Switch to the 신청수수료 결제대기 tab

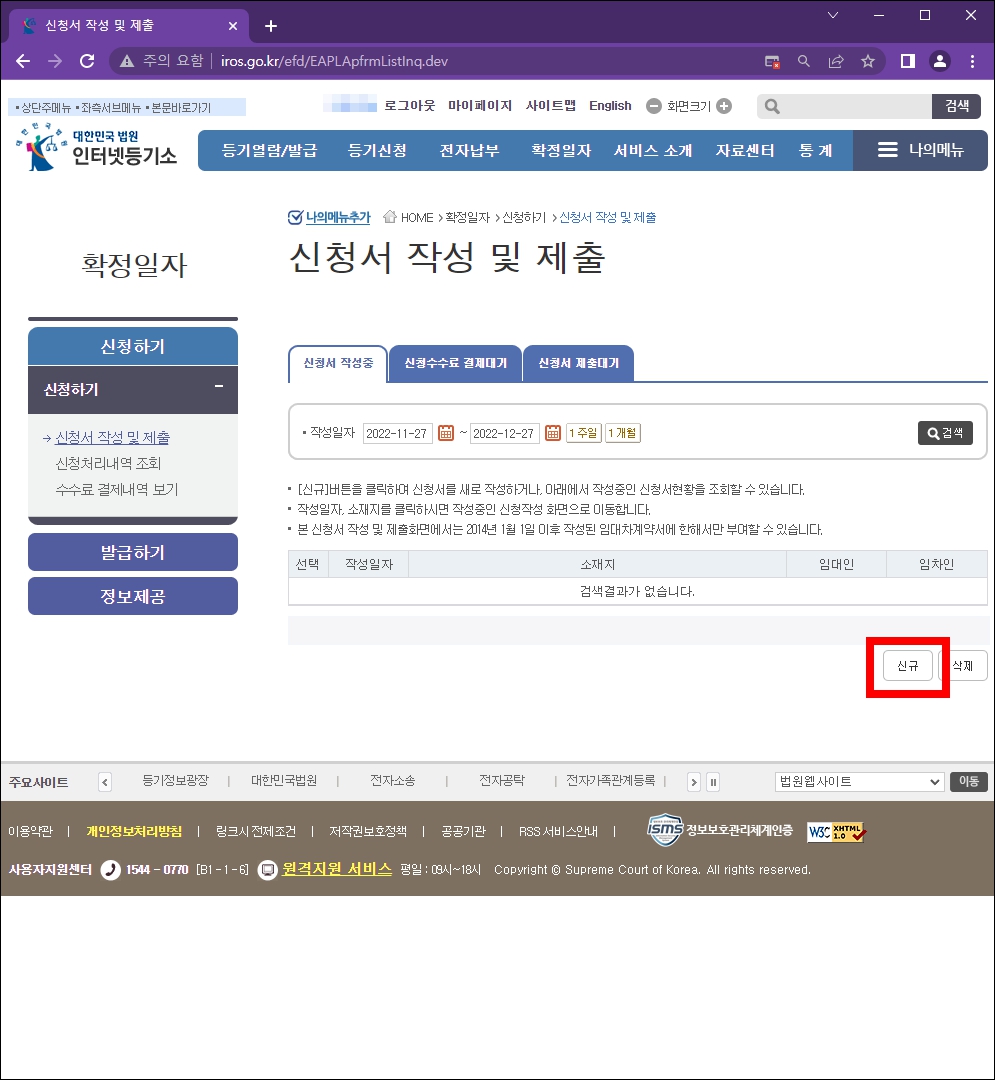[x=455, y=363]
